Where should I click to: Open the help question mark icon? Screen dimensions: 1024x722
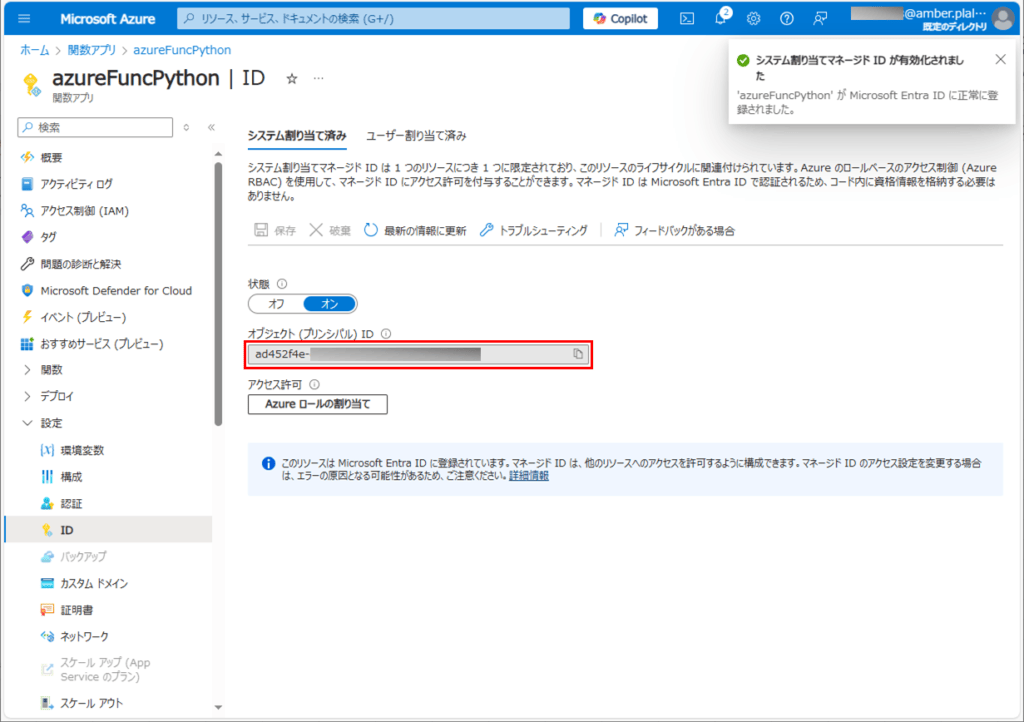coord(787,18)
